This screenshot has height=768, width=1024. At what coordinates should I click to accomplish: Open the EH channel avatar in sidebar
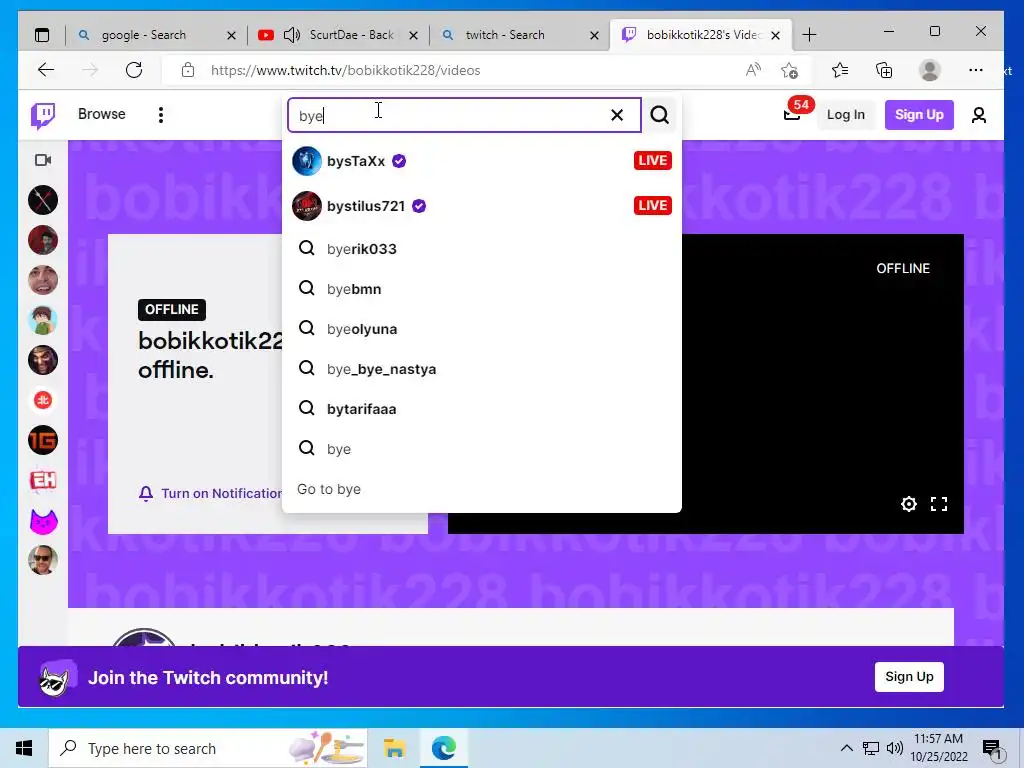(x=43, y=480)
